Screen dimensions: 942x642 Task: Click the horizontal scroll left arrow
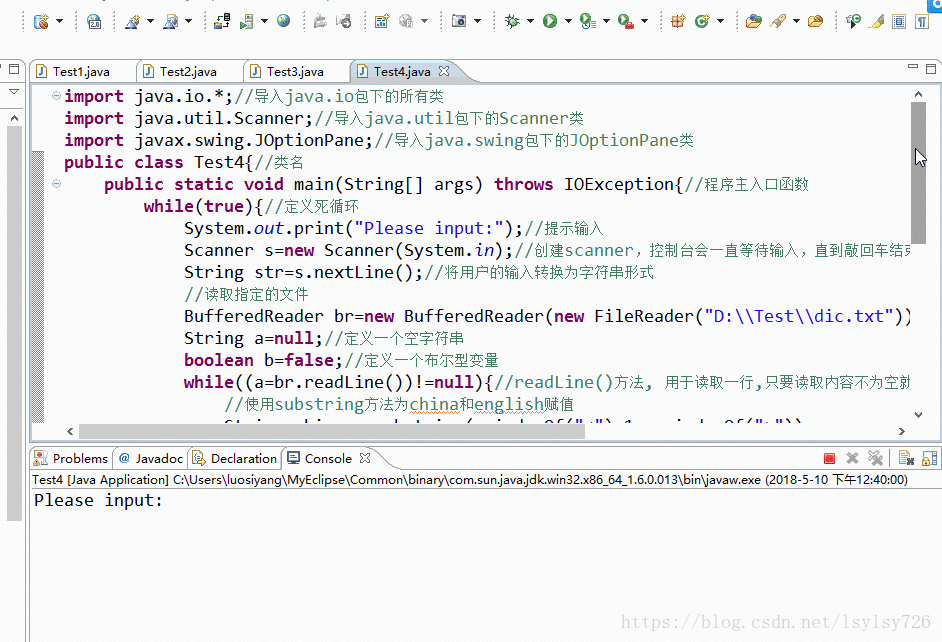point(70,431)
